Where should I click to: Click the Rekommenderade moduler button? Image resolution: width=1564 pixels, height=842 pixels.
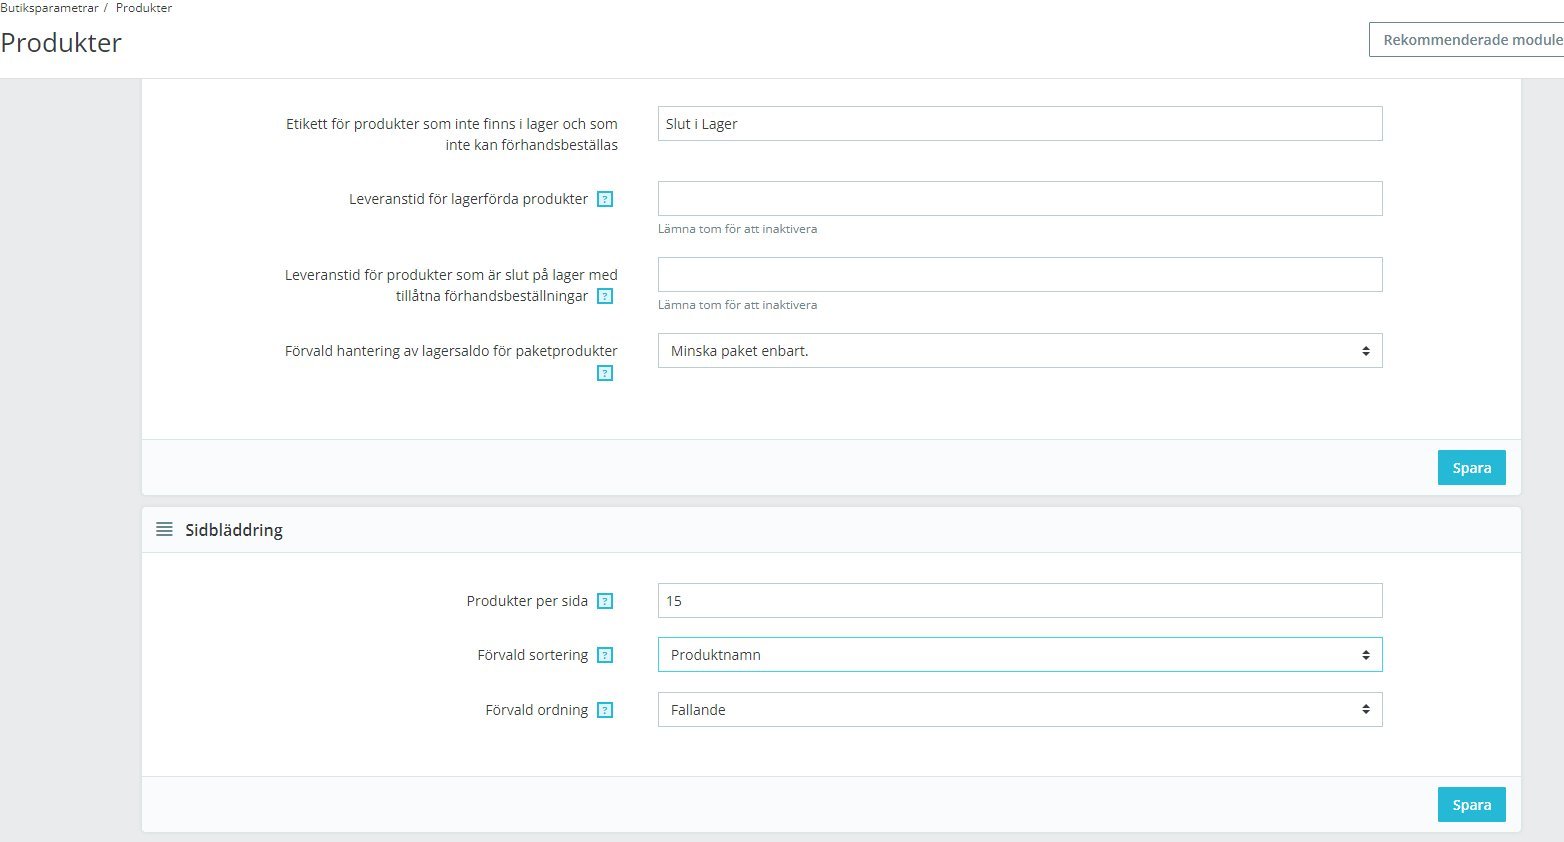(x=1467, y=40)
